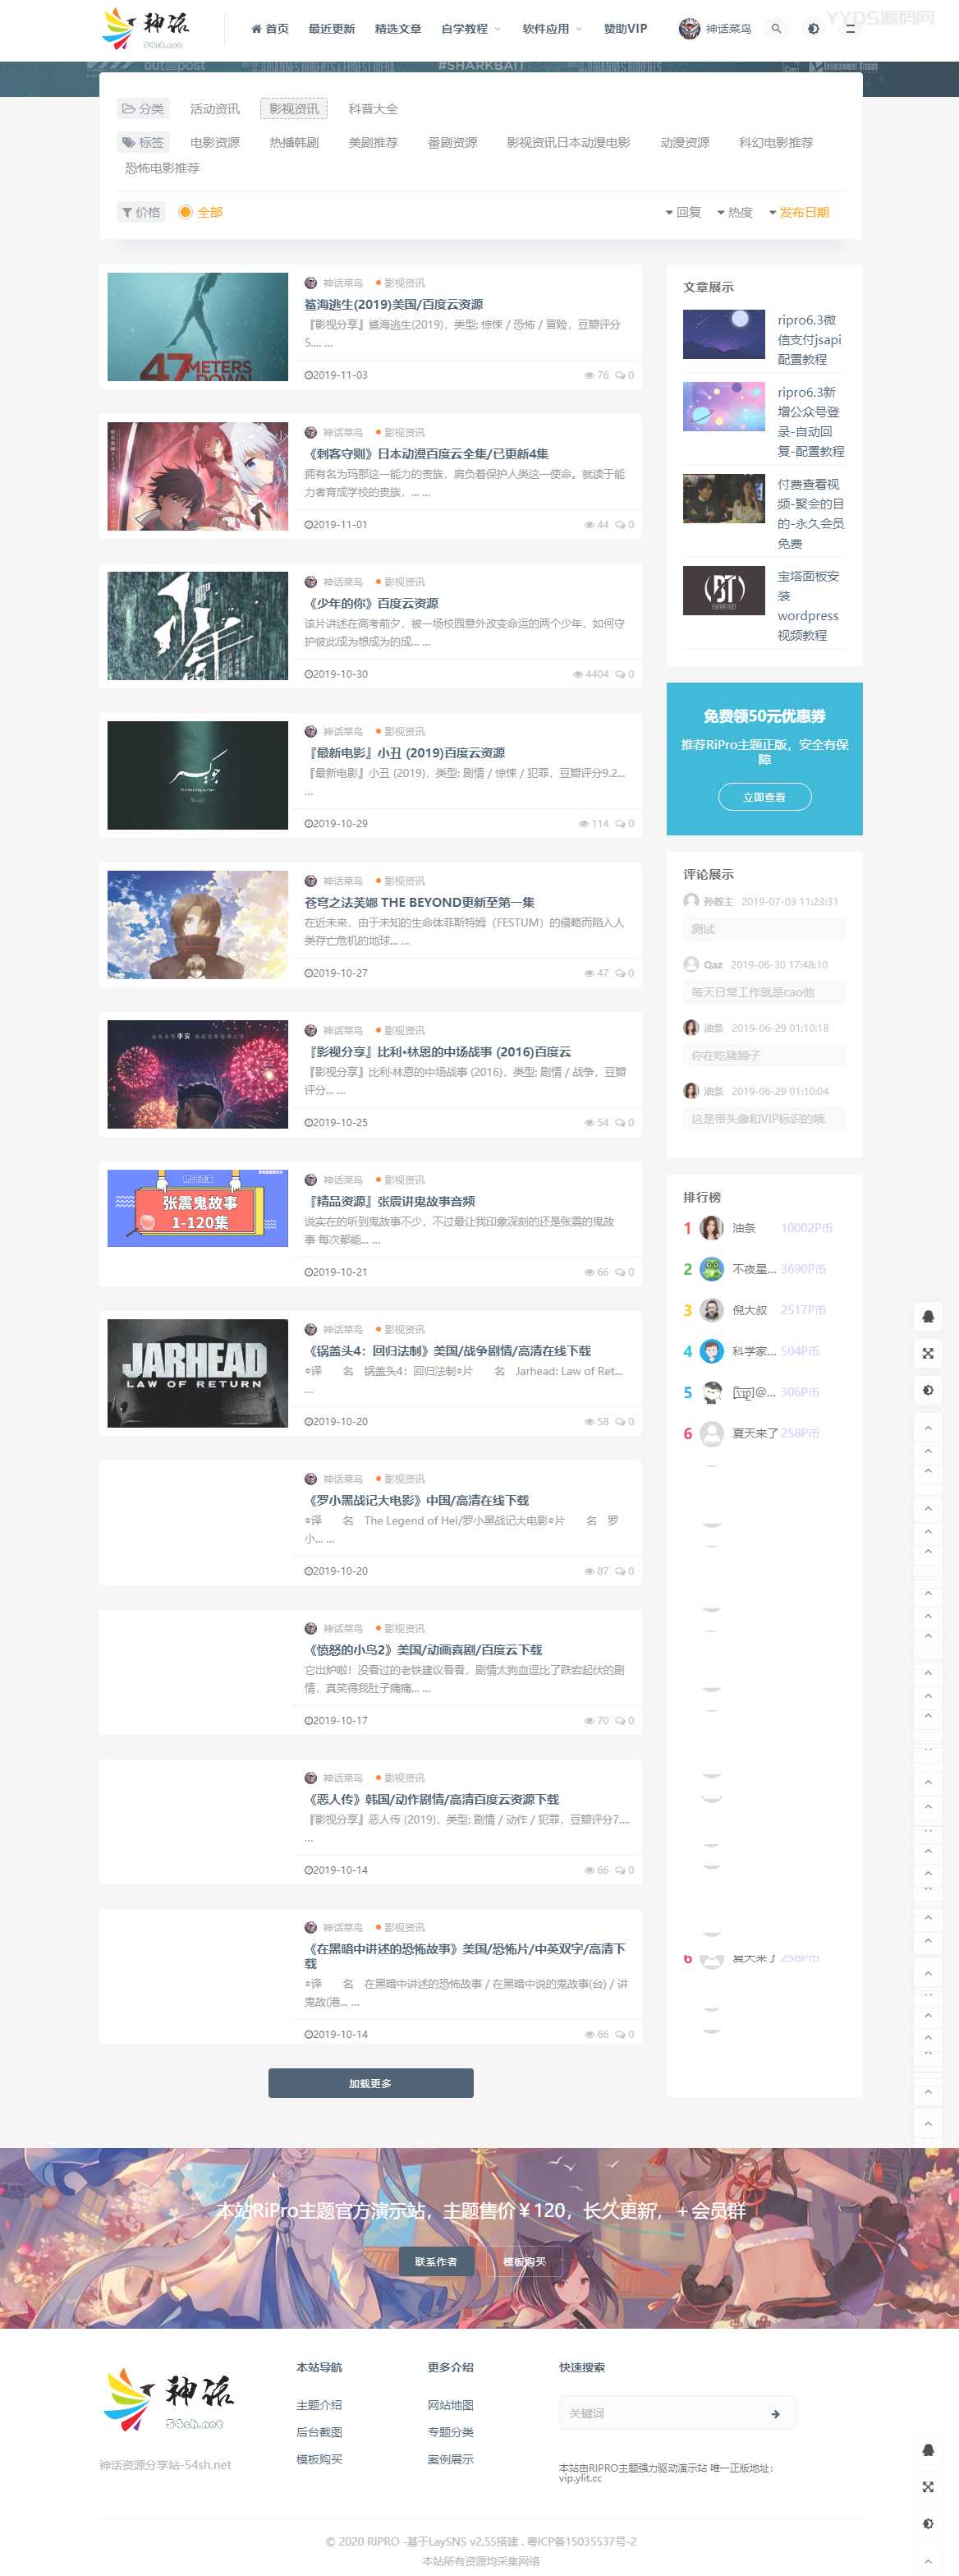Screen dimensions: 959x2576
Task: Click the home icon beside 首页
Action: point(257,29)
